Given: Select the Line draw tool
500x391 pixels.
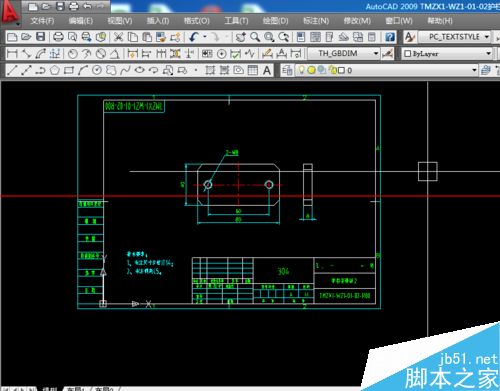Looking at the screenshot, I should click(12, 70).
